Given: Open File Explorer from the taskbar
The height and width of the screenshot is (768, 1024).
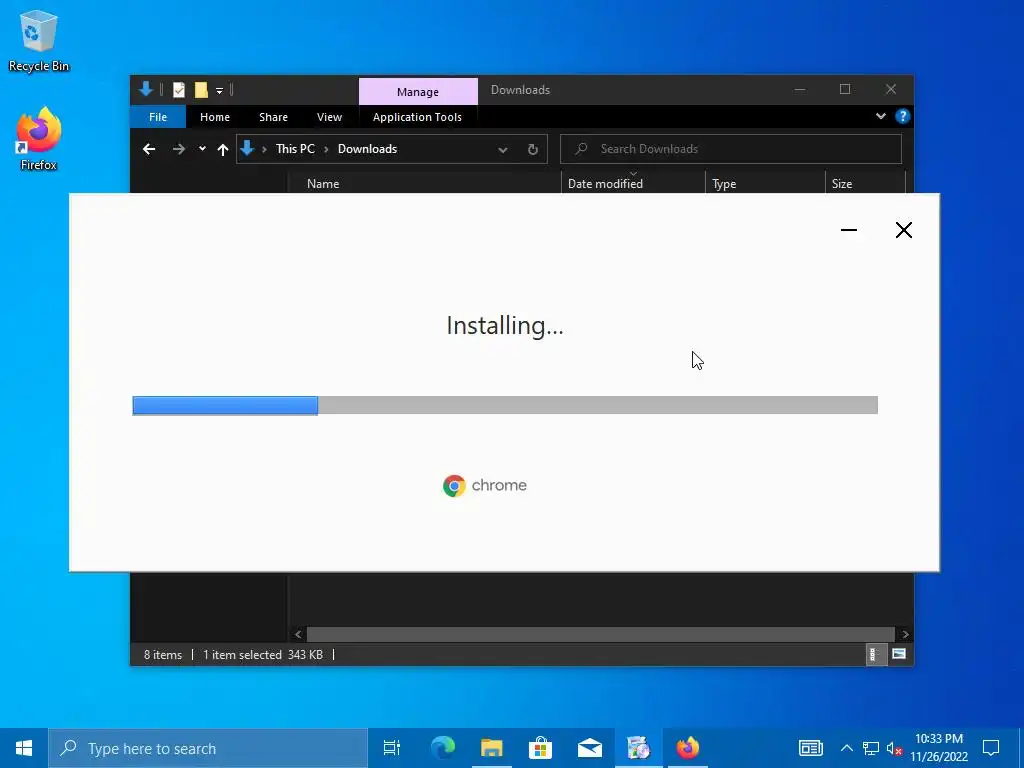Looking at the screenshot, I should 492,748.
